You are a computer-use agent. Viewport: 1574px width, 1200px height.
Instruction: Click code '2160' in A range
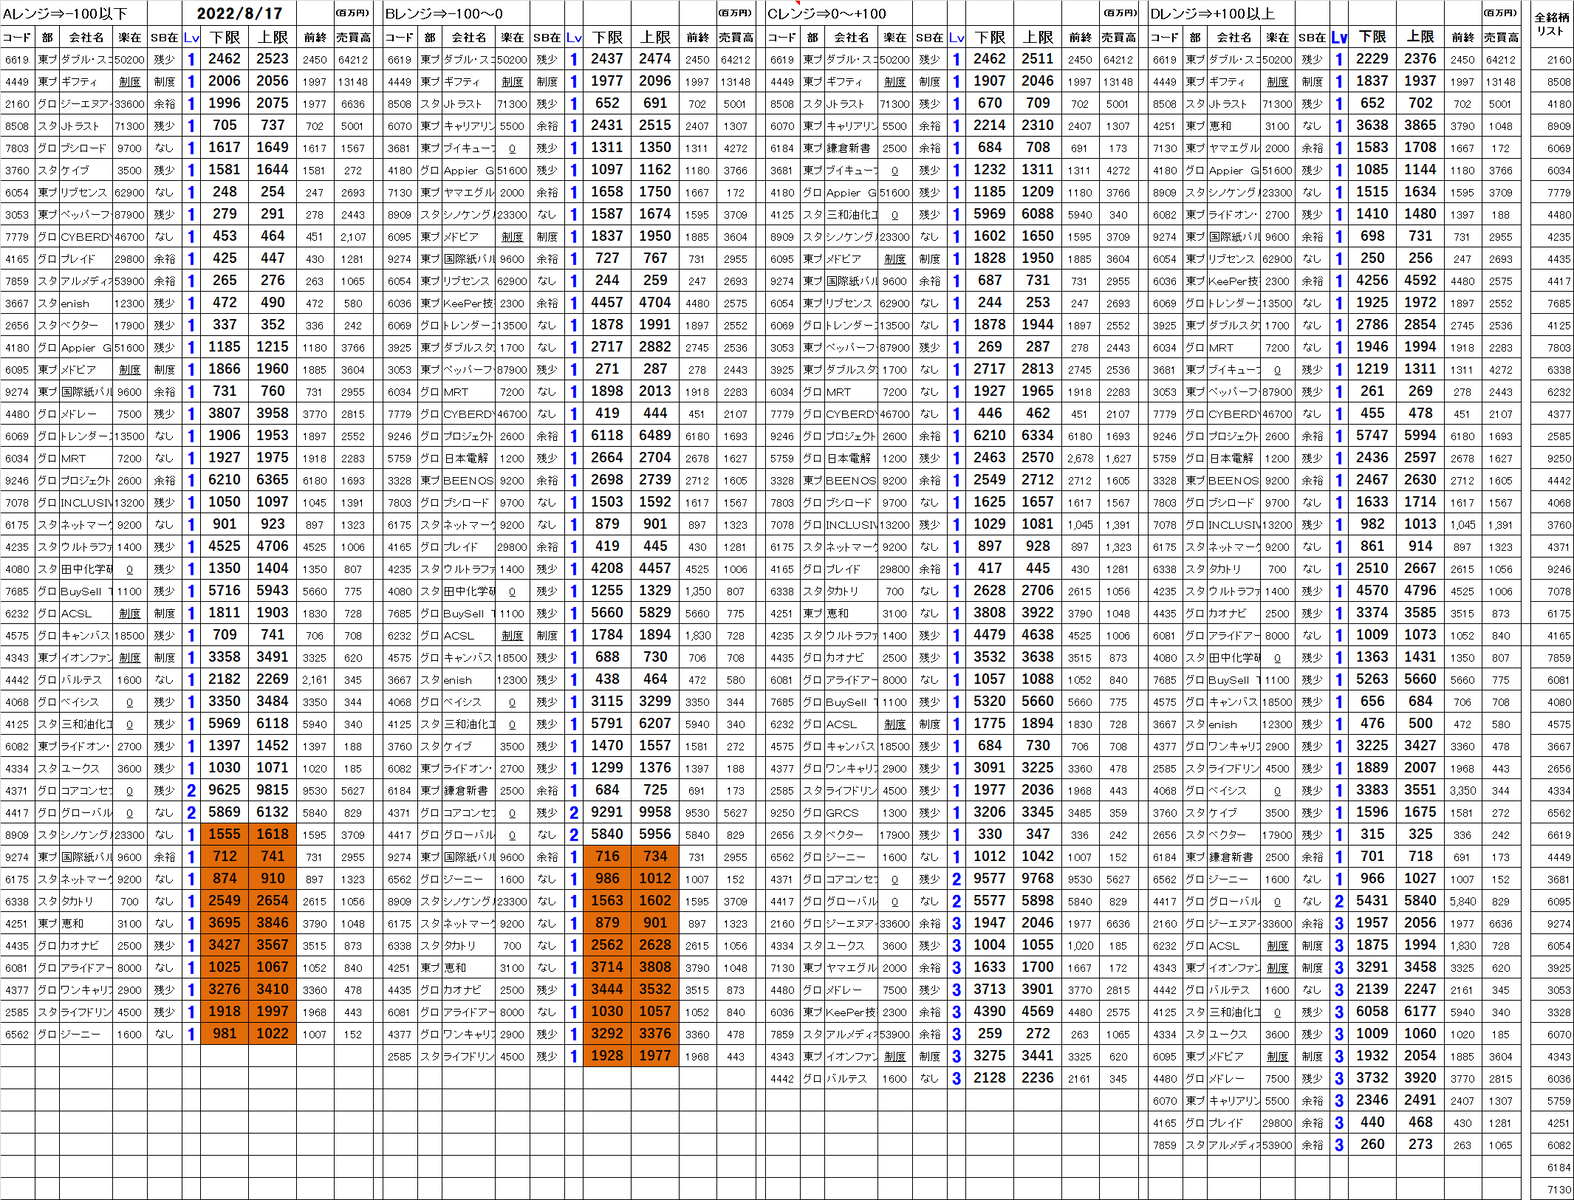pyautogui.click(x=17, y=103)
